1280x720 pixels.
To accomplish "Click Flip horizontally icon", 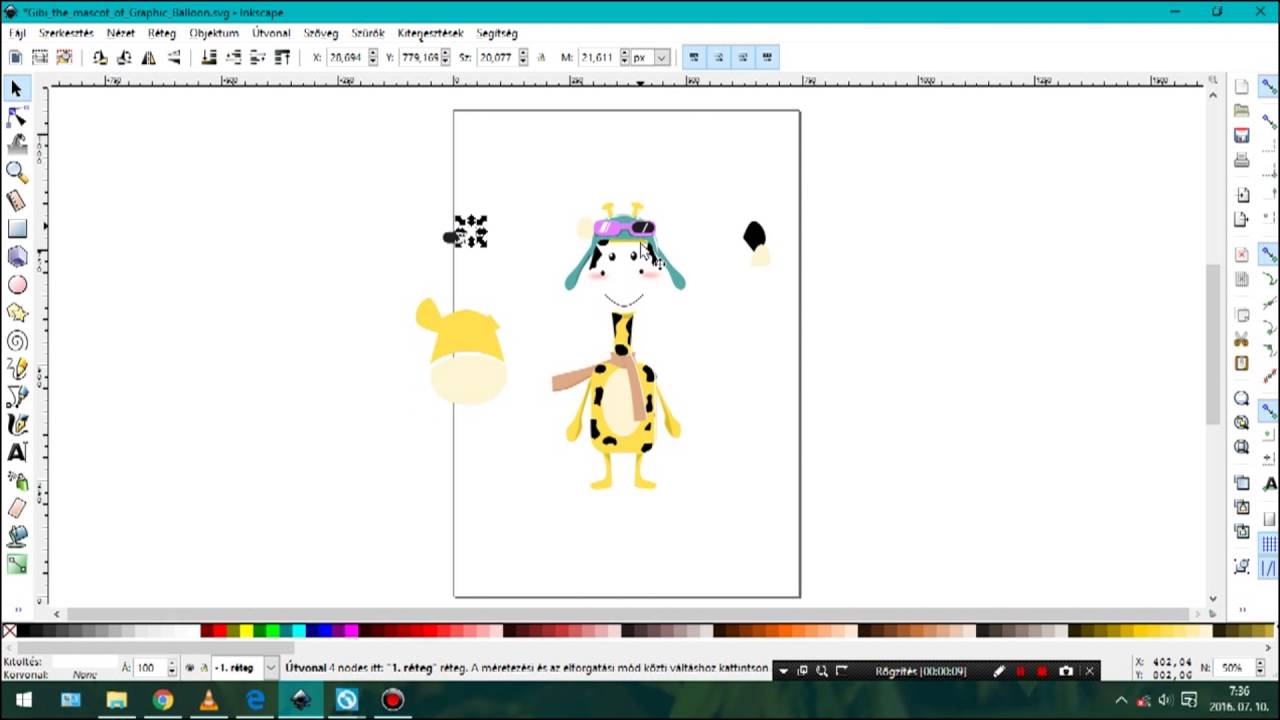I will [x=150, y=57].
